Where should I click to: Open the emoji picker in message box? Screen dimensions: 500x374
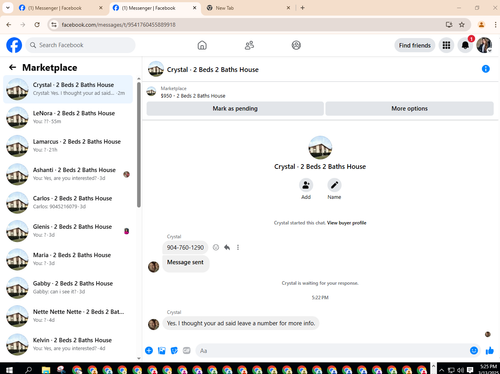(474, 350)
